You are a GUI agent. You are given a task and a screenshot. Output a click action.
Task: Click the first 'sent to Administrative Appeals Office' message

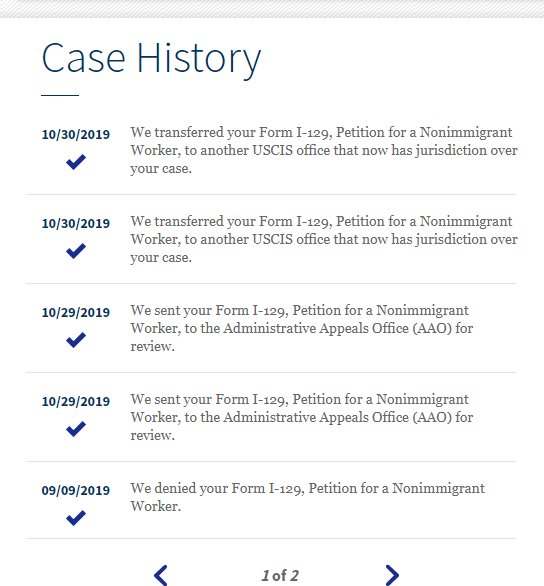tap(302, 328)
